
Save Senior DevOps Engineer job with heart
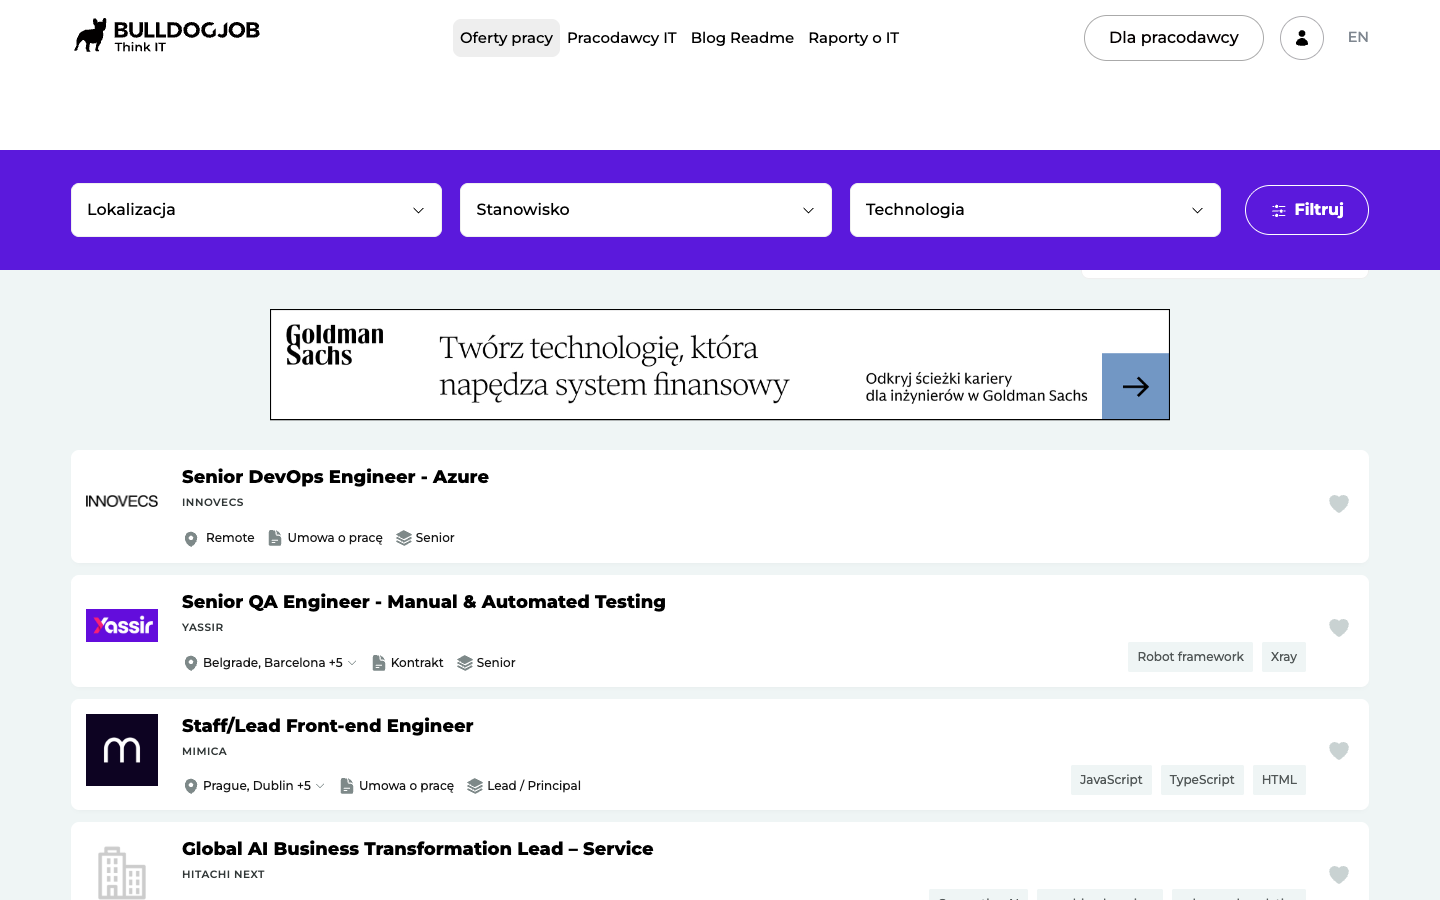coord(1339,504)
